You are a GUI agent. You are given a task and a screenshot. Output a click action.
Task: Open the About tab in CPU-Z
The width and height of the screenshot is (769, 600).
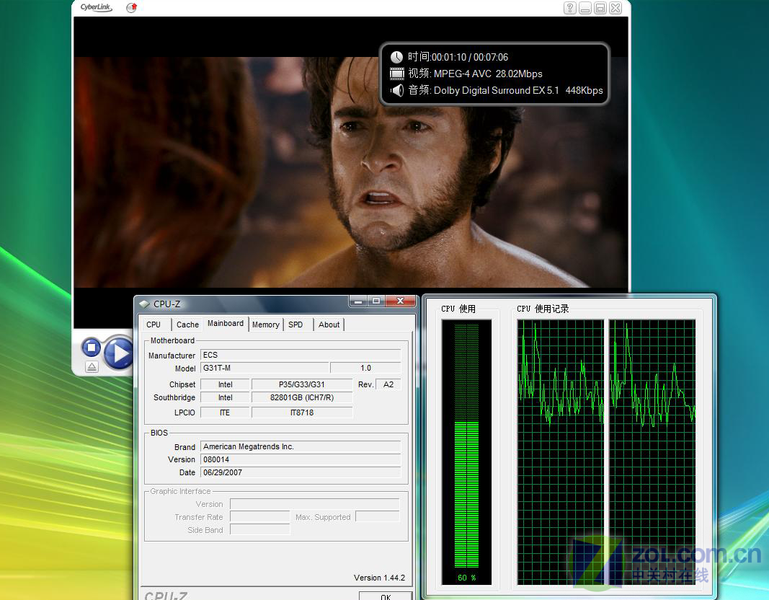pyautogui.click(x=329, y=324)
